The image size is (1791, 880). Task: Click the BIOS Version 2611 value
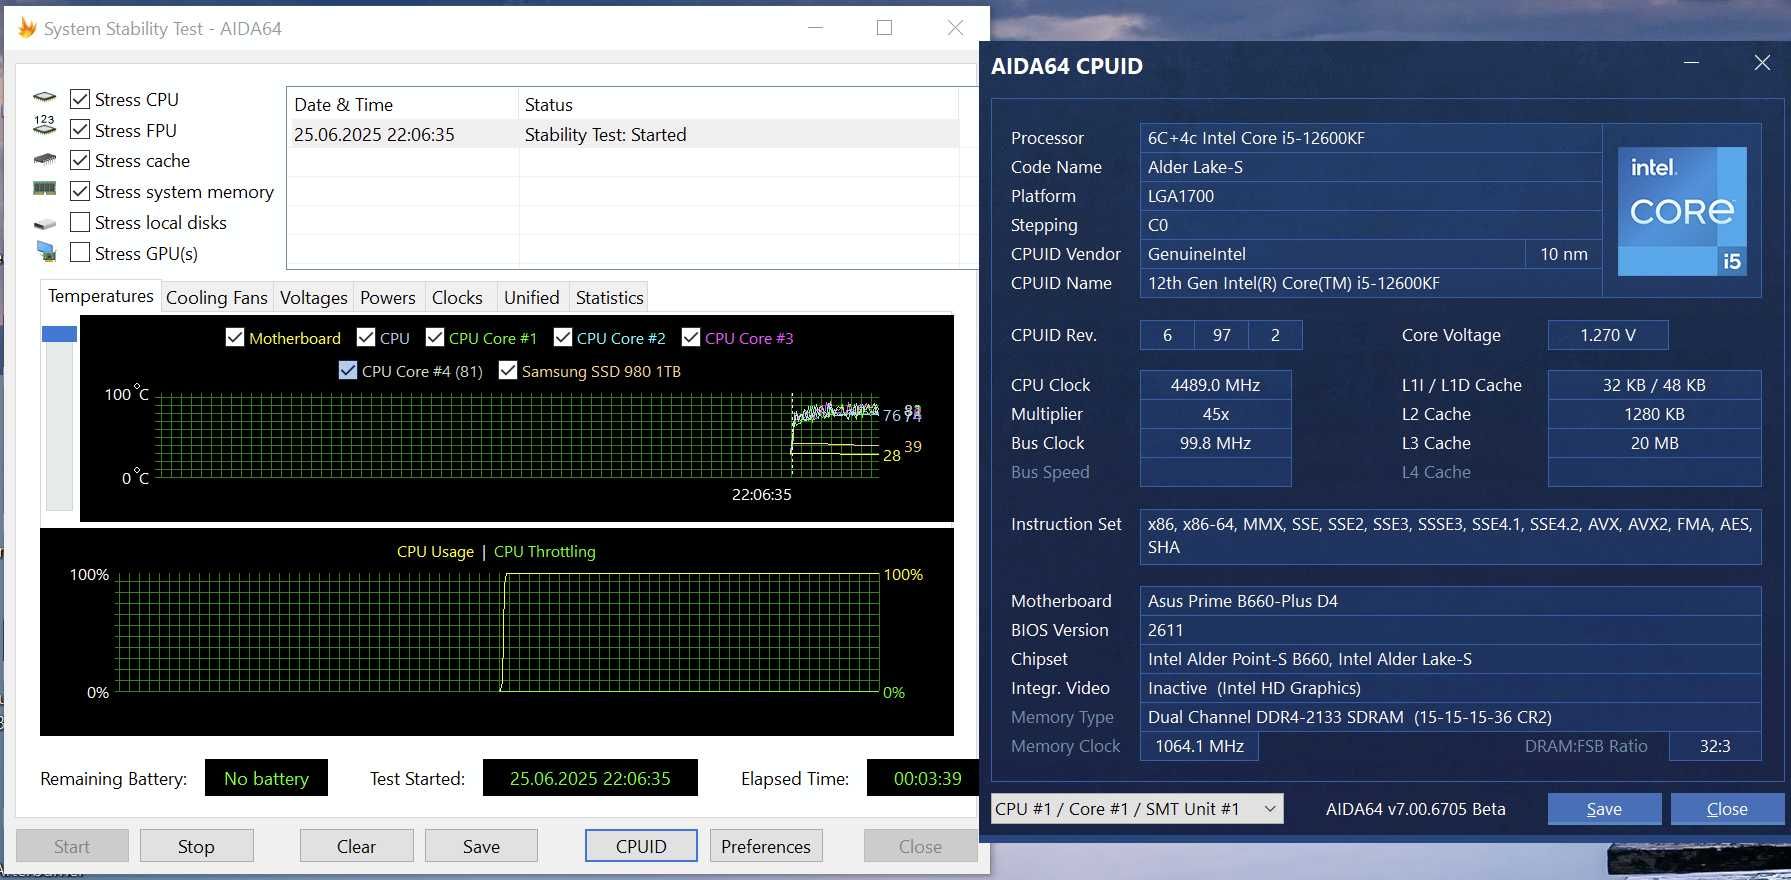click(x=1450, y=630)
